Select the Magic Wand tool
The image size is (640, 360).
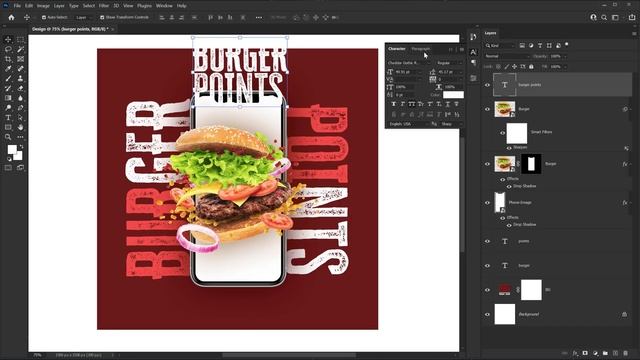[x=20, y=49]
